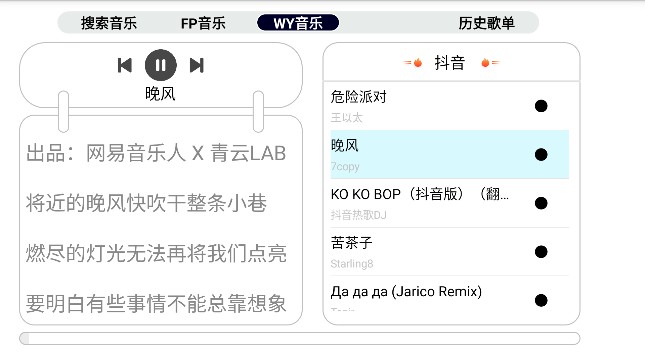Screen dimensions: 645x362
Task: Click the black dot beside 危险派对
Action: [x=541, y=106]
